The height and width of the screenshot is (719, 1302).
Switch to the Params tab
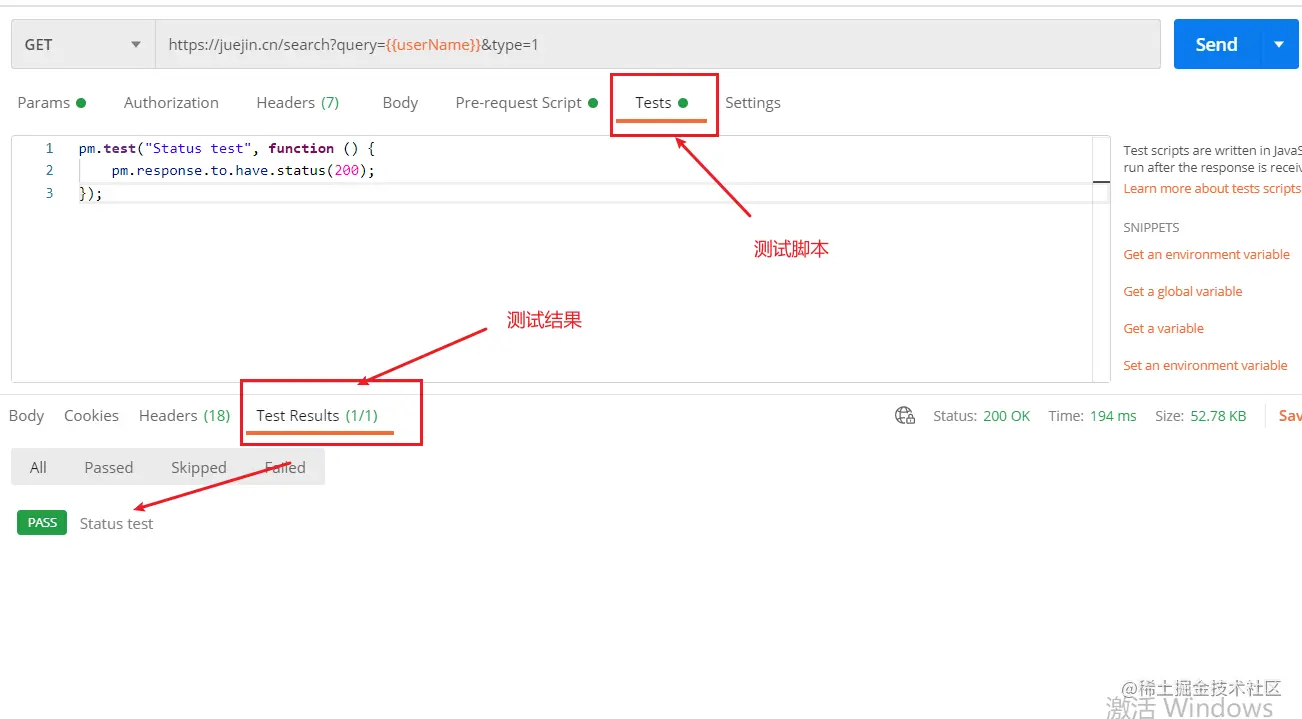coord(52,103)
